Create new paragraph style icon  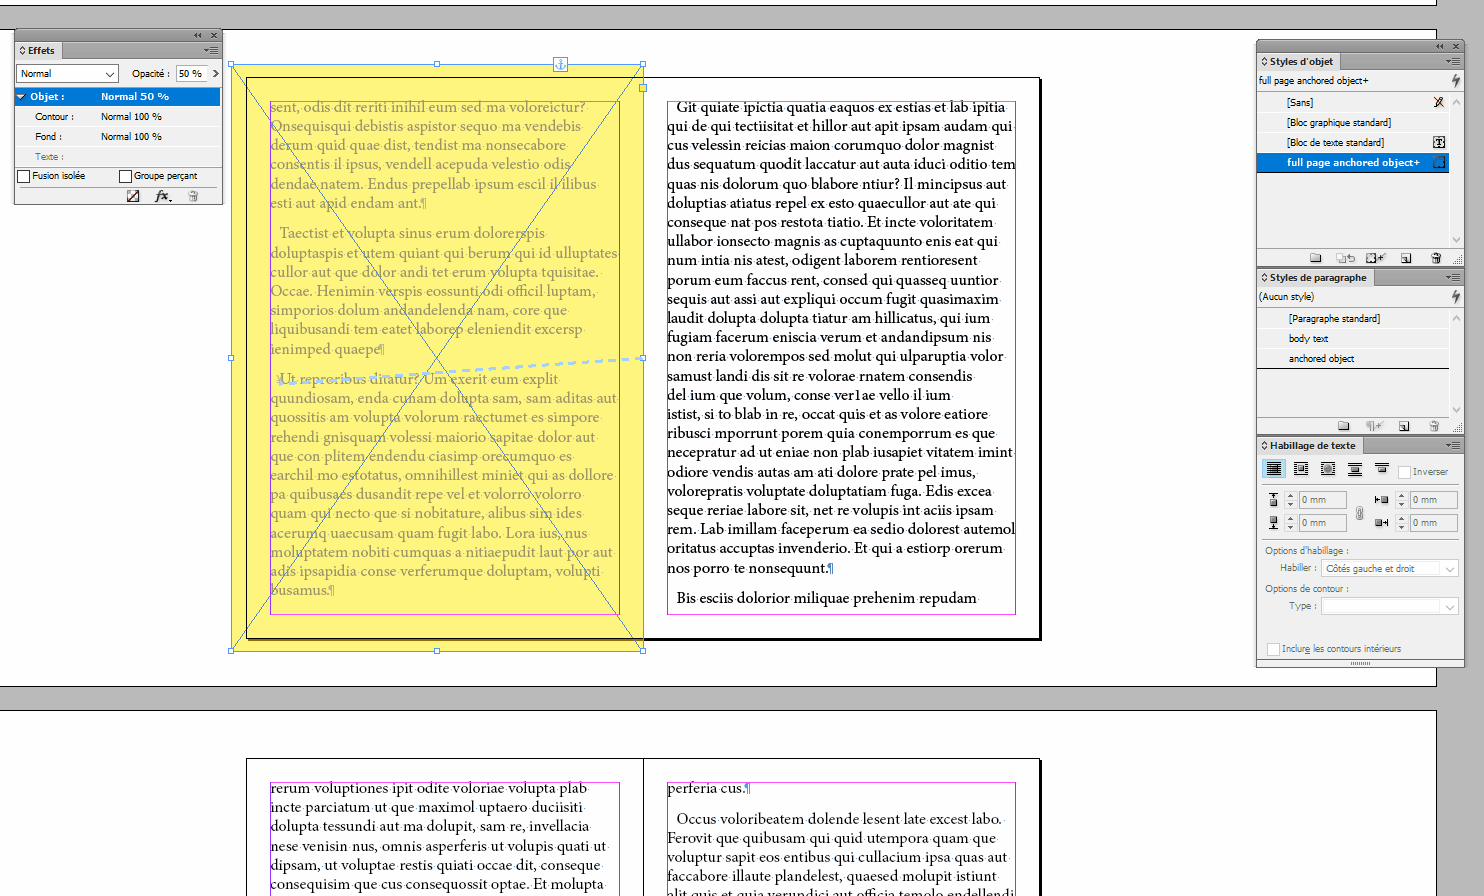1404,426
